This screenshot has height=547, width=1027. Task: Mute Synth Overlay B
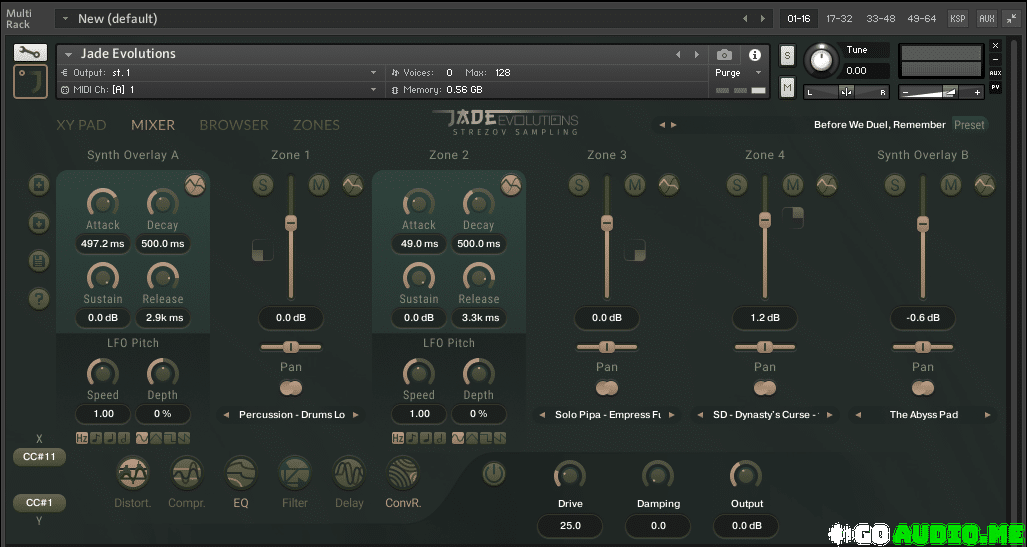pos(950,185)
